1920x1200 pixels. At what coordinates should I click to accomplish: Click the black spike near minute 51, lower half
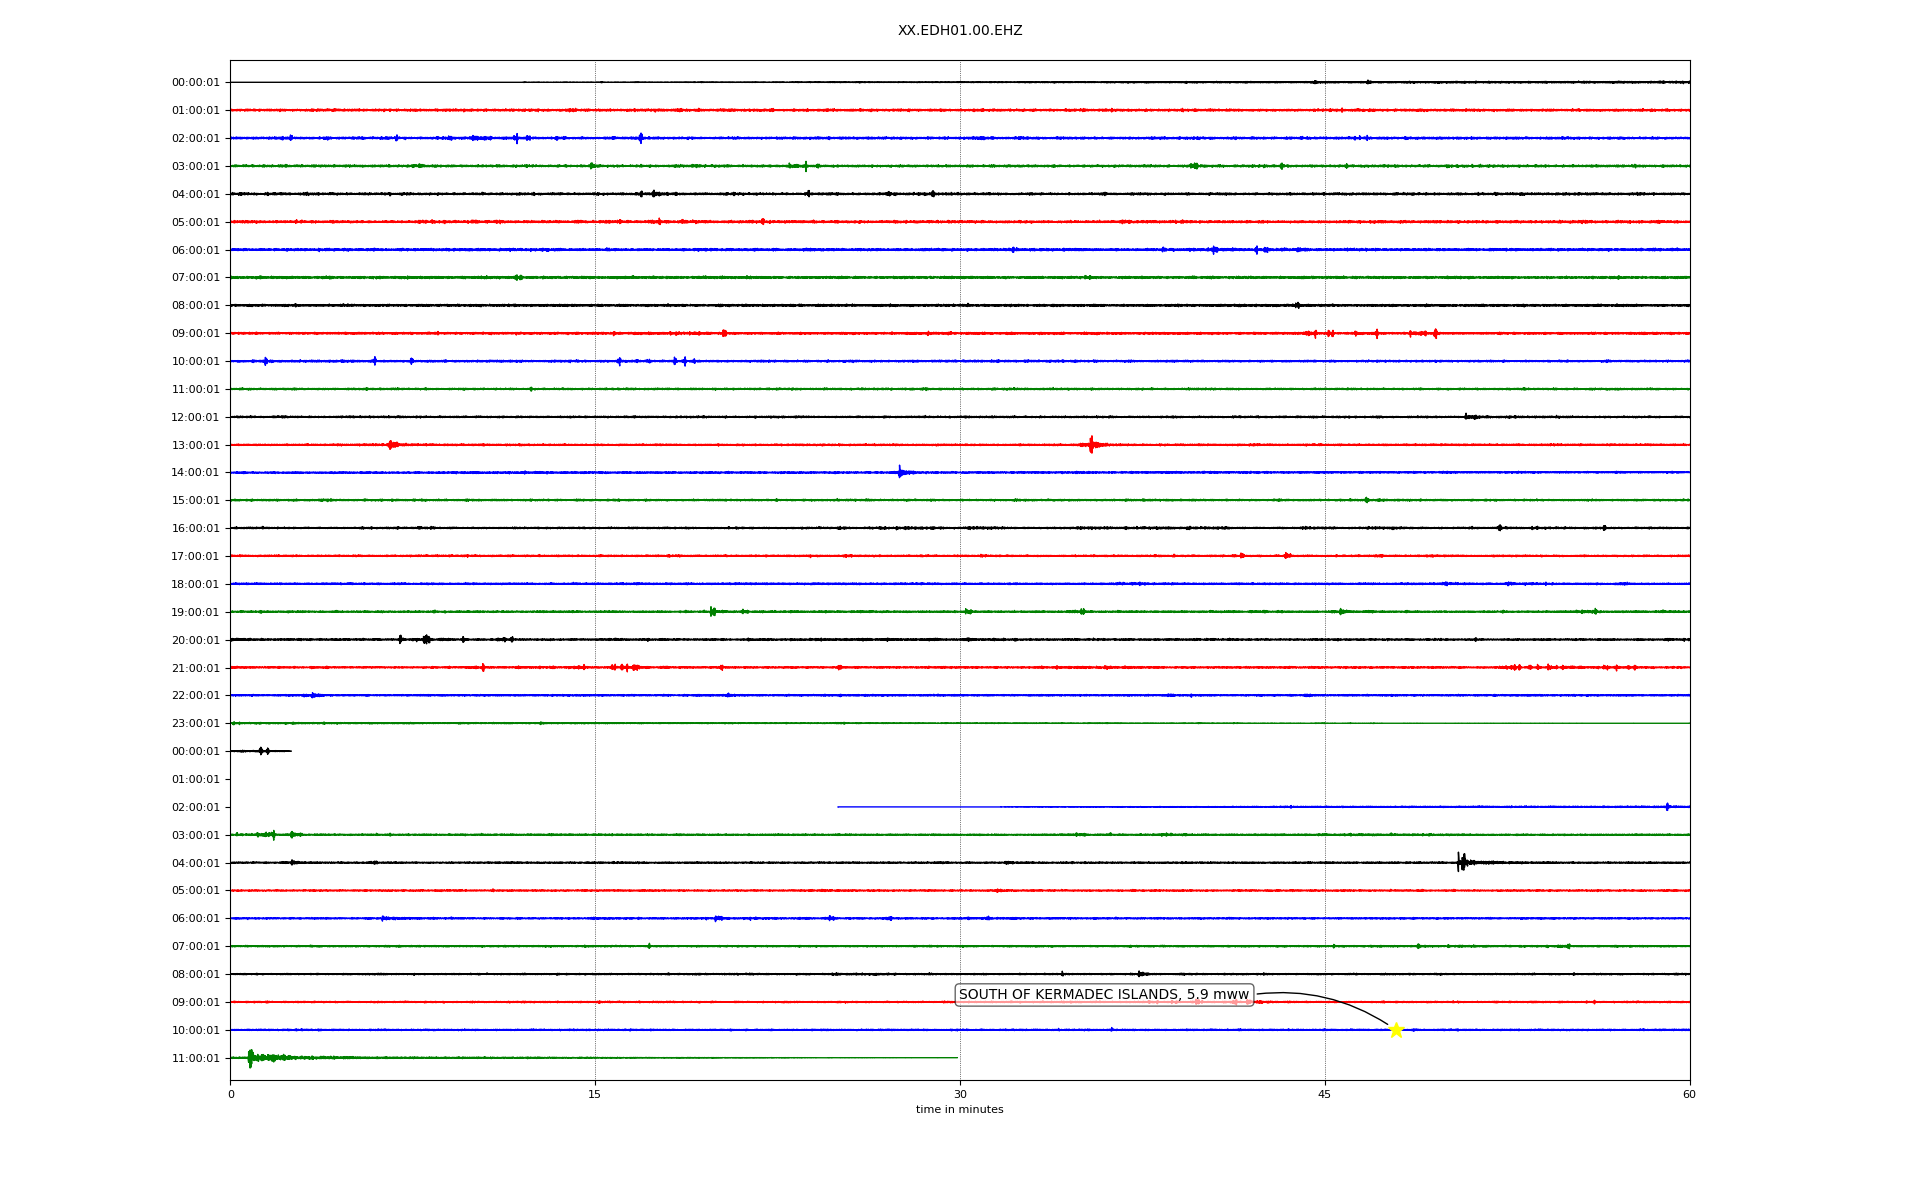[x=1461, y=862]
